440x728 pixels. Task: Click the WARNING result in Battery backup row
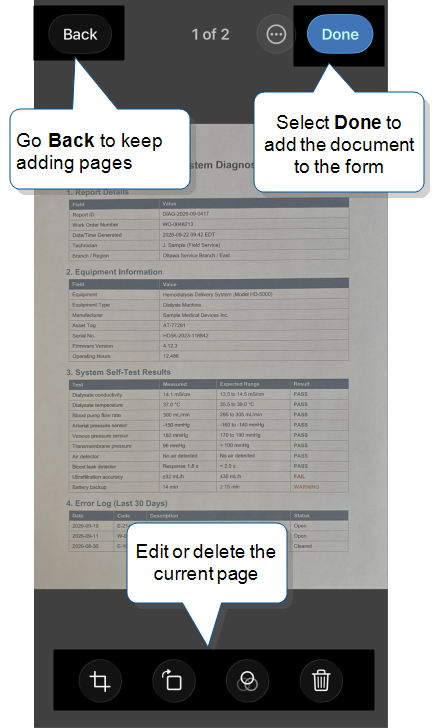[306, 487]
